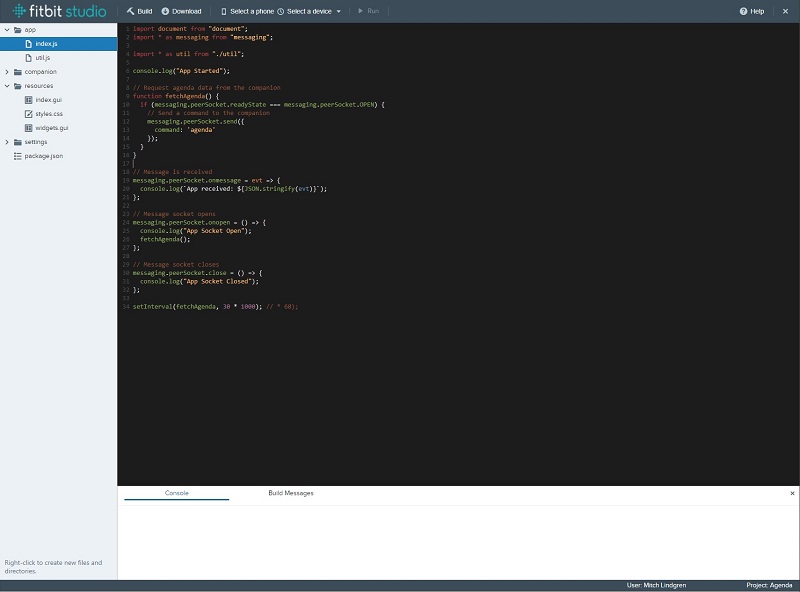Click the Run label

[x=373, y=11]
